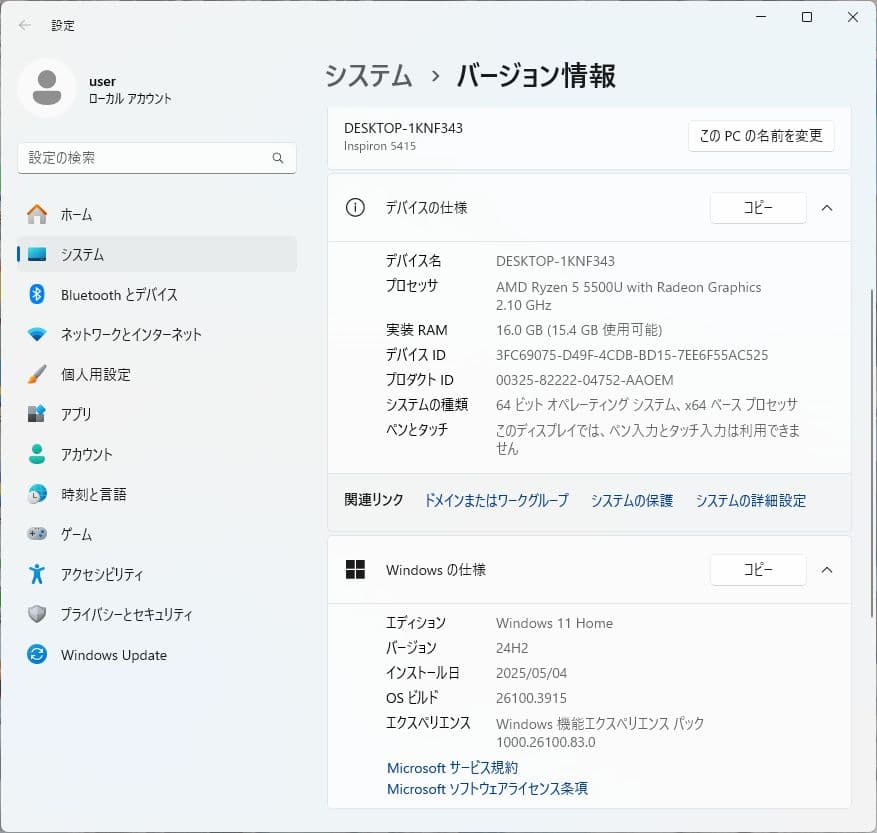Click the ゲーム controller icon

pyautogui.click(x=37, y=534)
